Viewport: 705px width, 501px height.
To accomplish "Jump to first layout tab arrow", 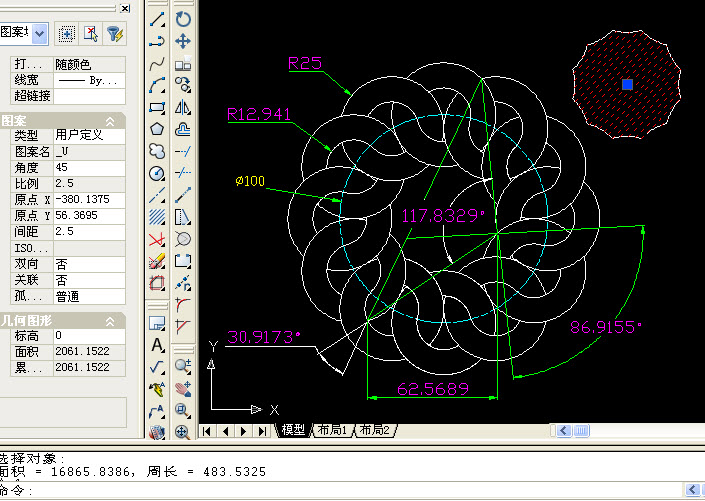I will click(207, 431).
